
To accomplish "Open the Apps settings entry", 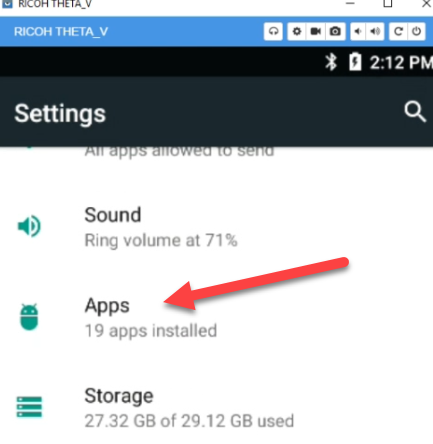I will click(x=216, y=318).
